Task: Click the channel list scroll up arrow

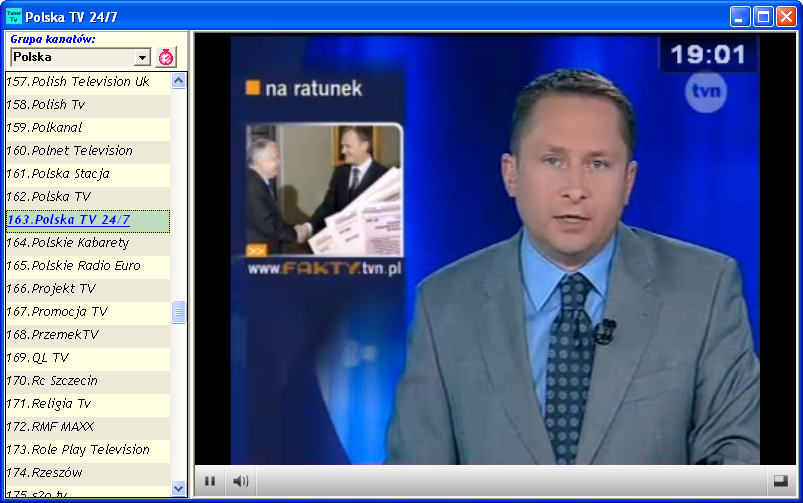Action: 179,81
